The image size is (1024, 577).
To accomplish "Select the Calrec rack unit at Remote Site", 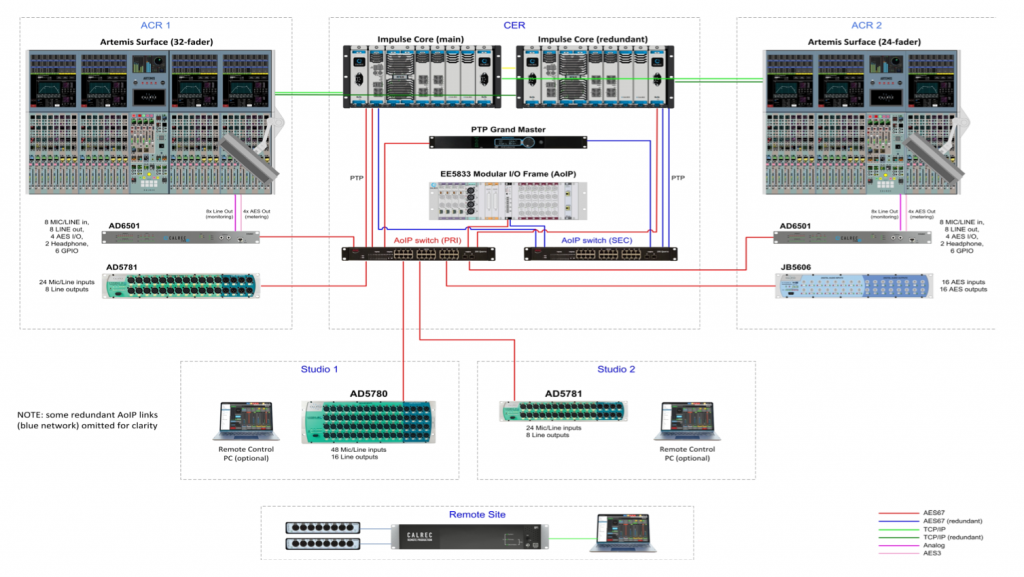I will point(470,538).
